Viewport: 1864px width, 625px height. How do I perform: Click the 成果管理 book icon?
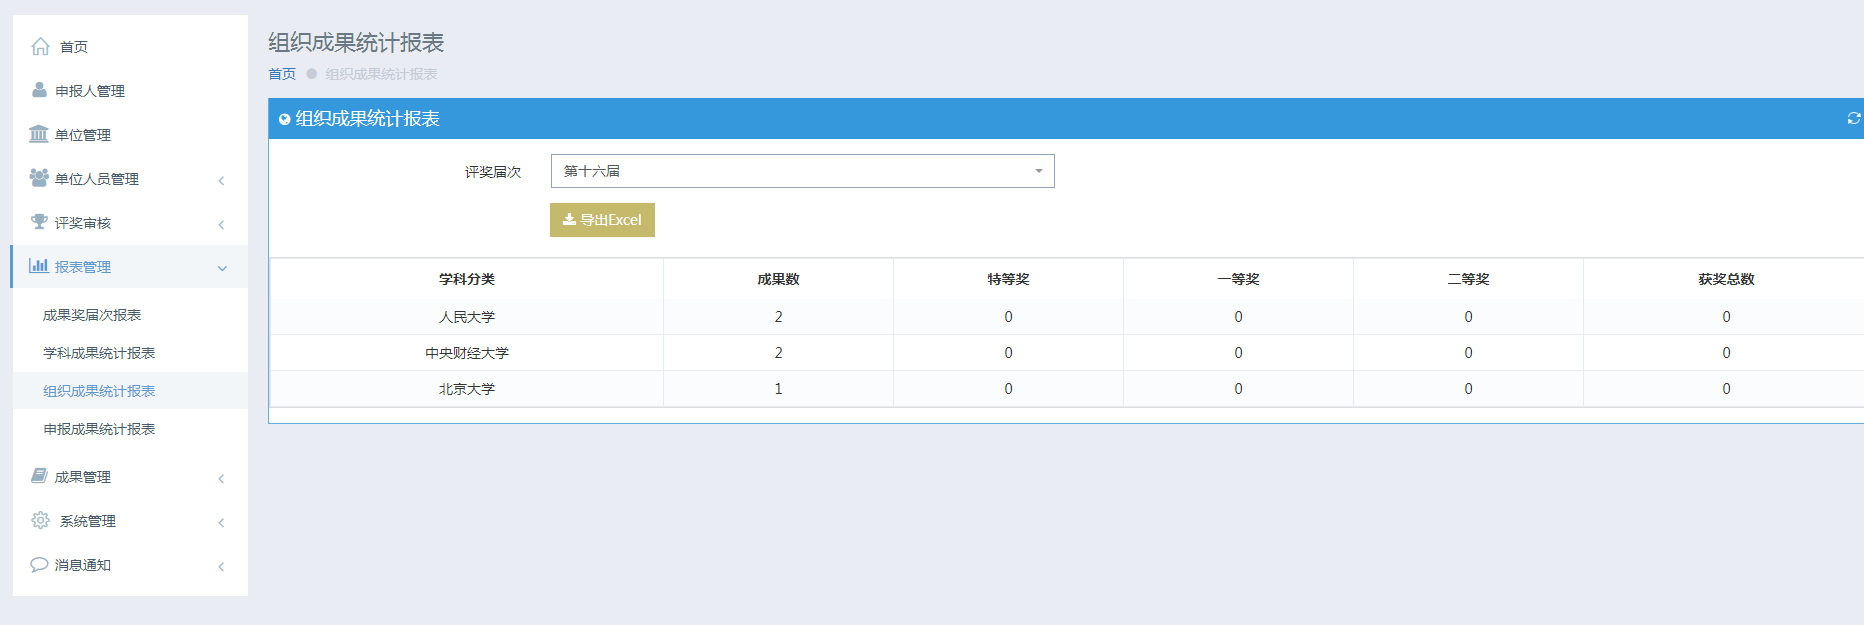pos(39,476)
